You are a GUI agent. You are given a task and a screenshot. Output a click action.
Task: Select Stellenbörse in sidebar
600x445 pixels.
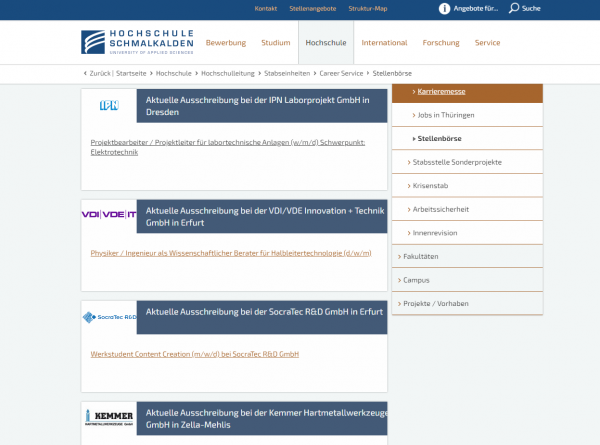tap(467, 139)
